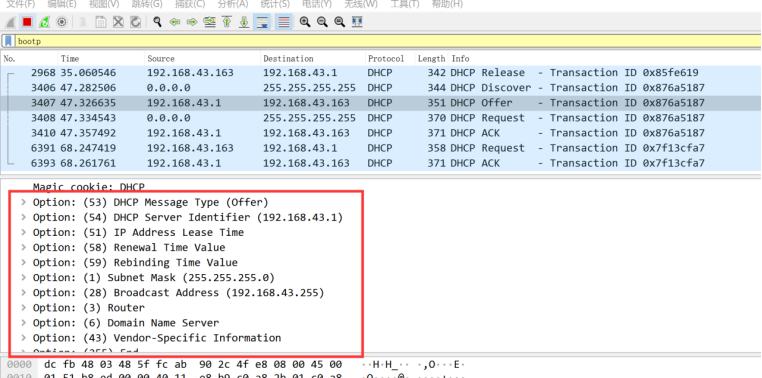Stop capture with the red square button
The image size is (762, 378).
click(27, 22)
